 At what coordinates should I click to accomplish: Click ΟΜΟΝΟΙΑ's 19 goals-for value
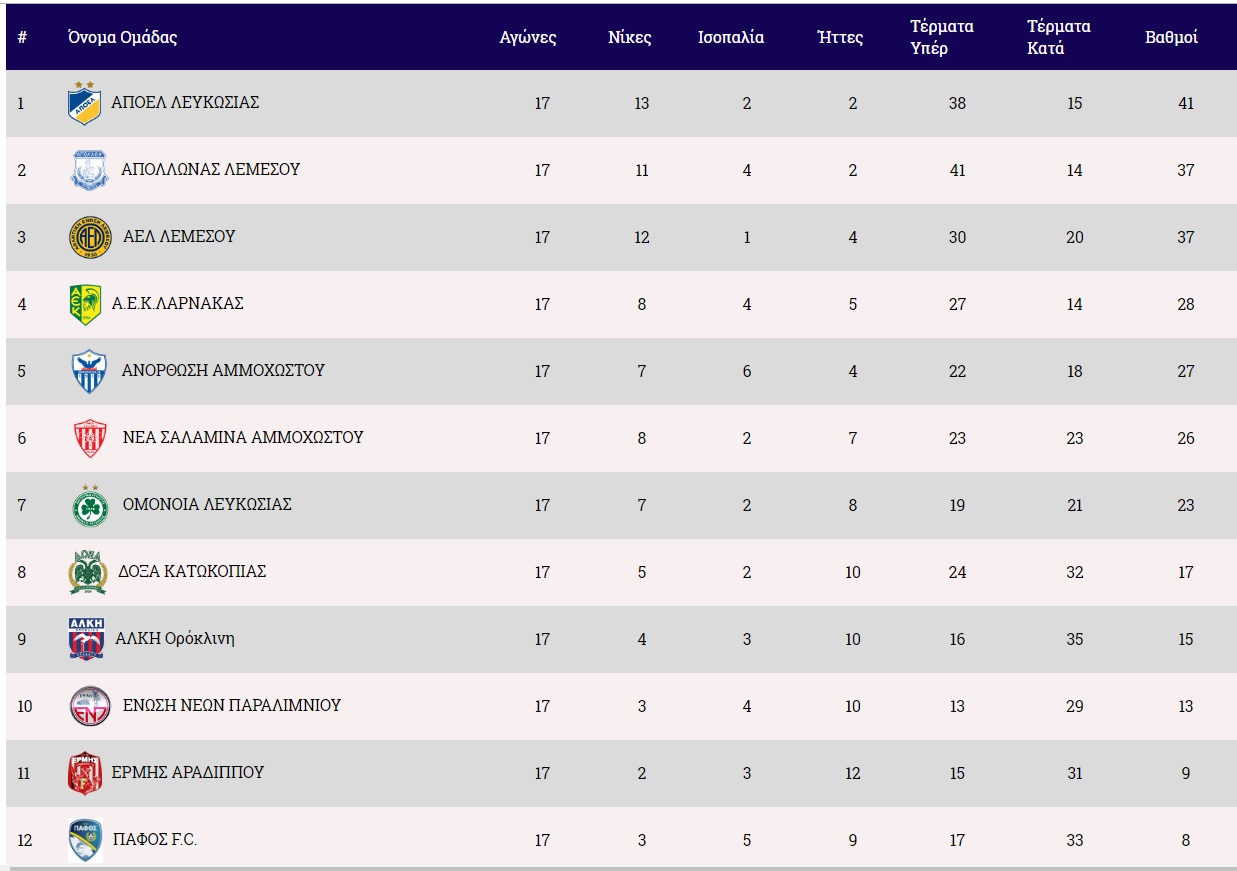point(958,505)
